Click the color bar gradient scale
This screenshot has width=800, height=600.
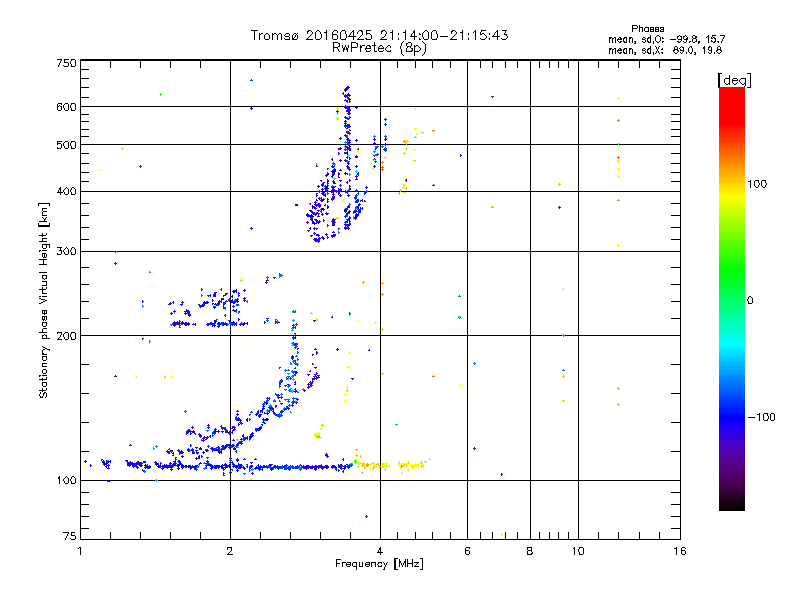[732, 298]
